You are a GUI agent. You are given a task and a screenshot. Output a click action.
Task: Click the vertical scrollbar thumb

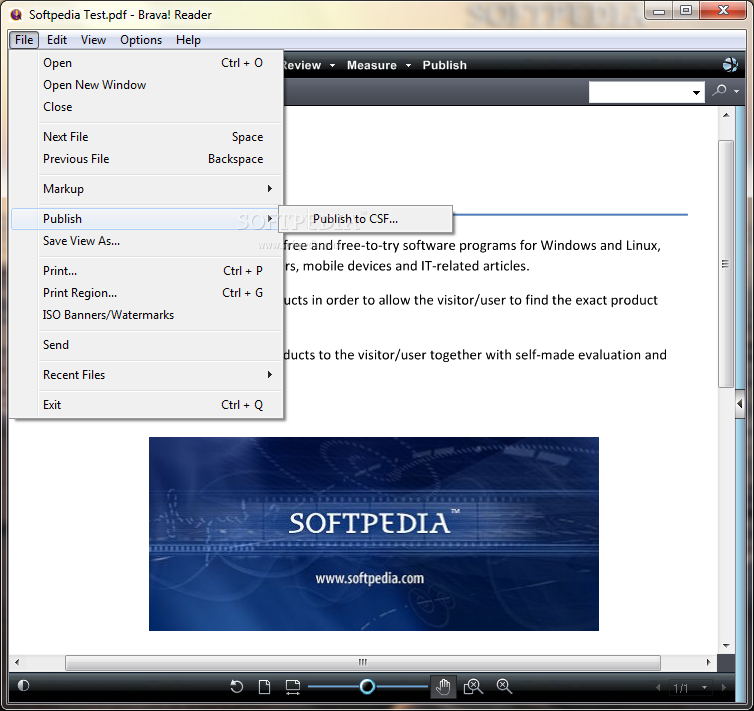(x=726, y=263)
